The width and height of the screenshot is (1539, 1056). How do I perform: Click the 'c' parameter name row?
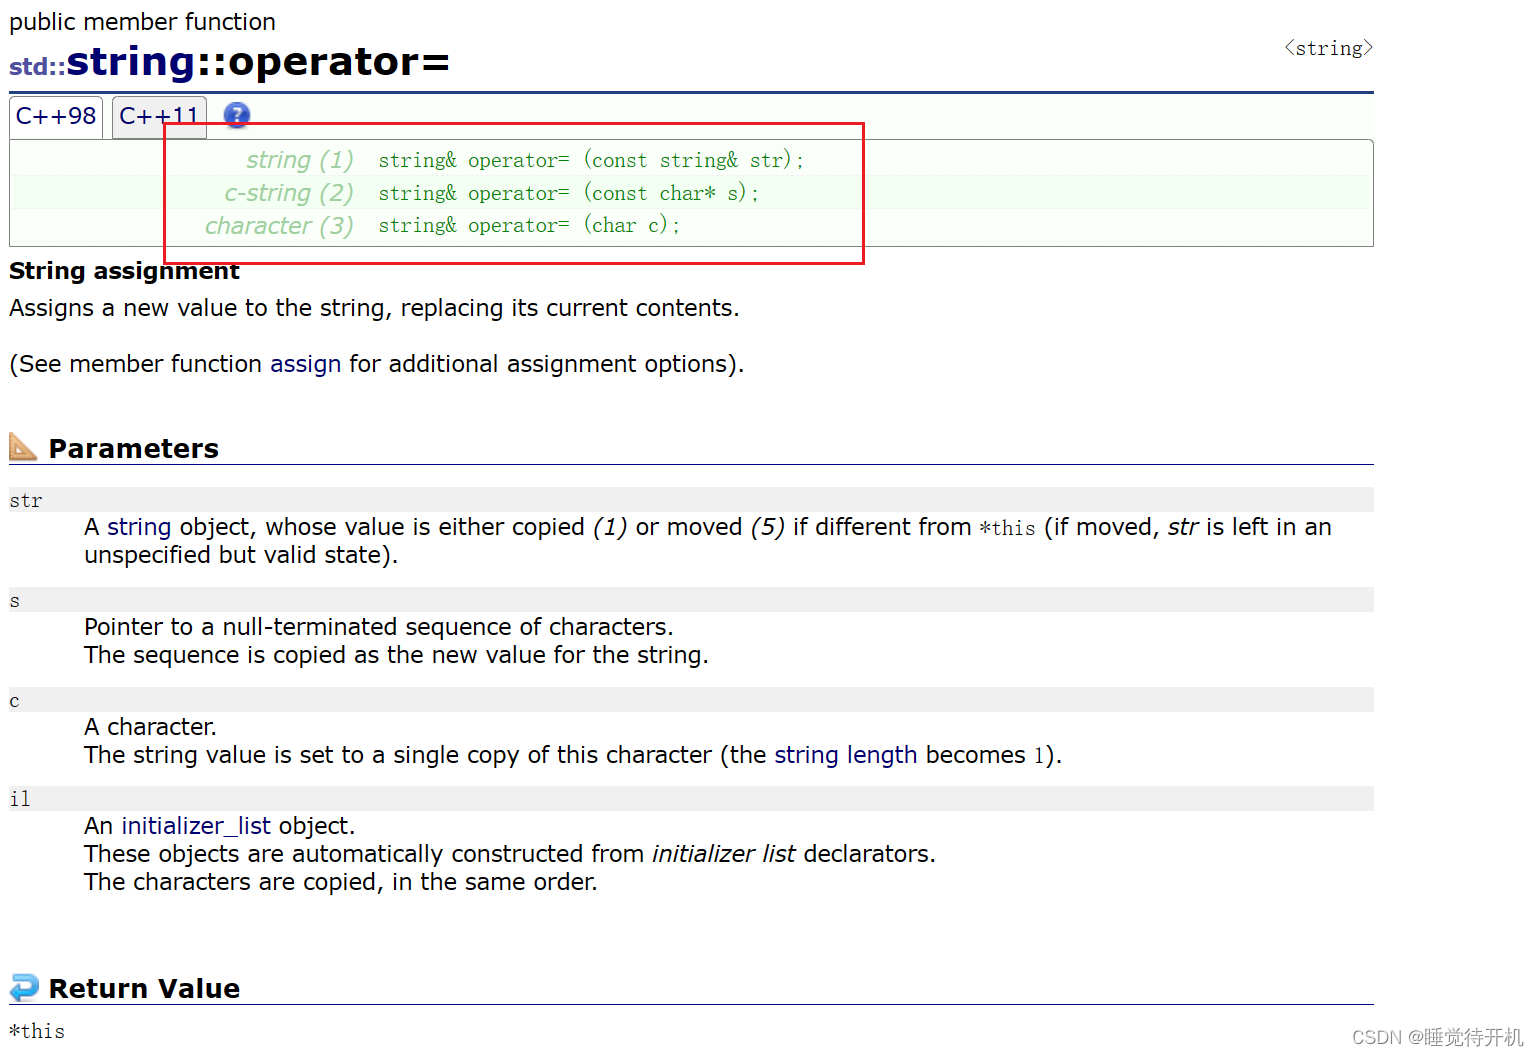point(691,700)
